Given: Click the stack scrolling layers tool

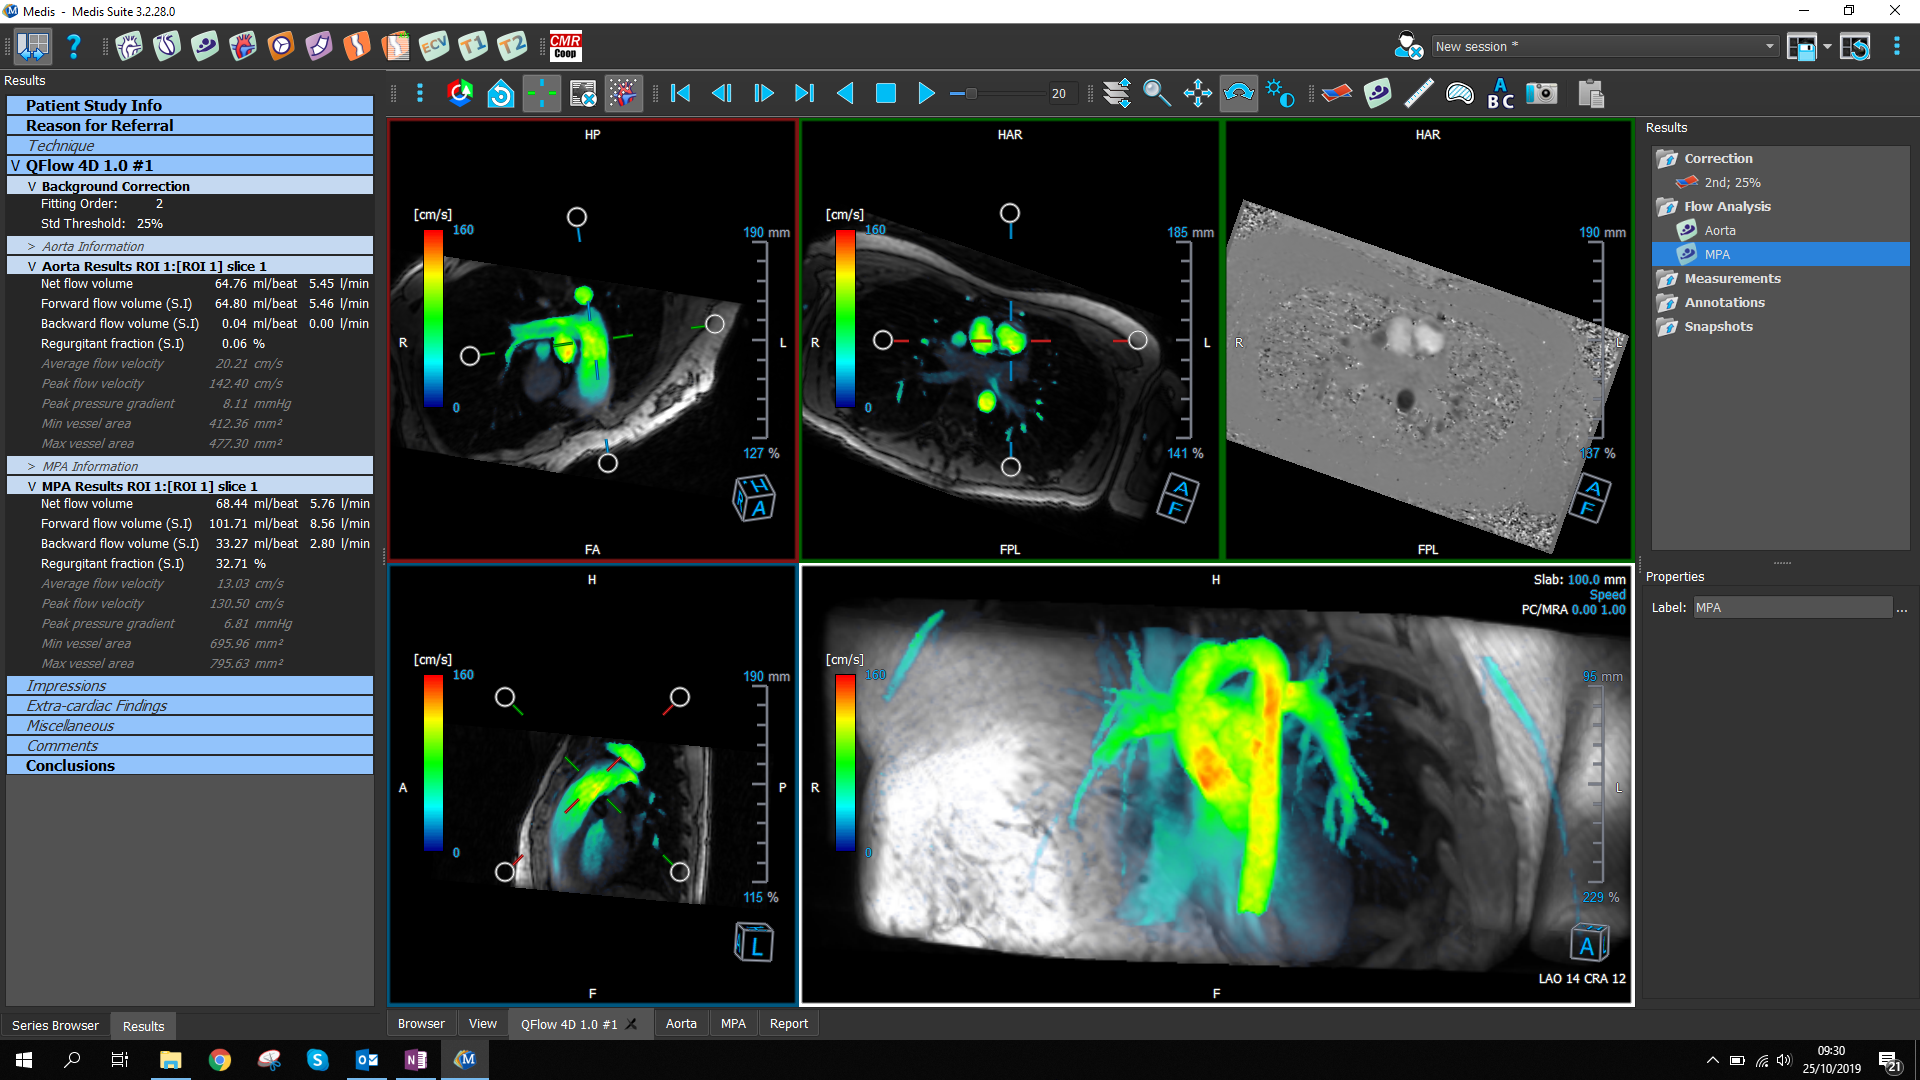Looking at the screenshot, I should point(1117,93).
